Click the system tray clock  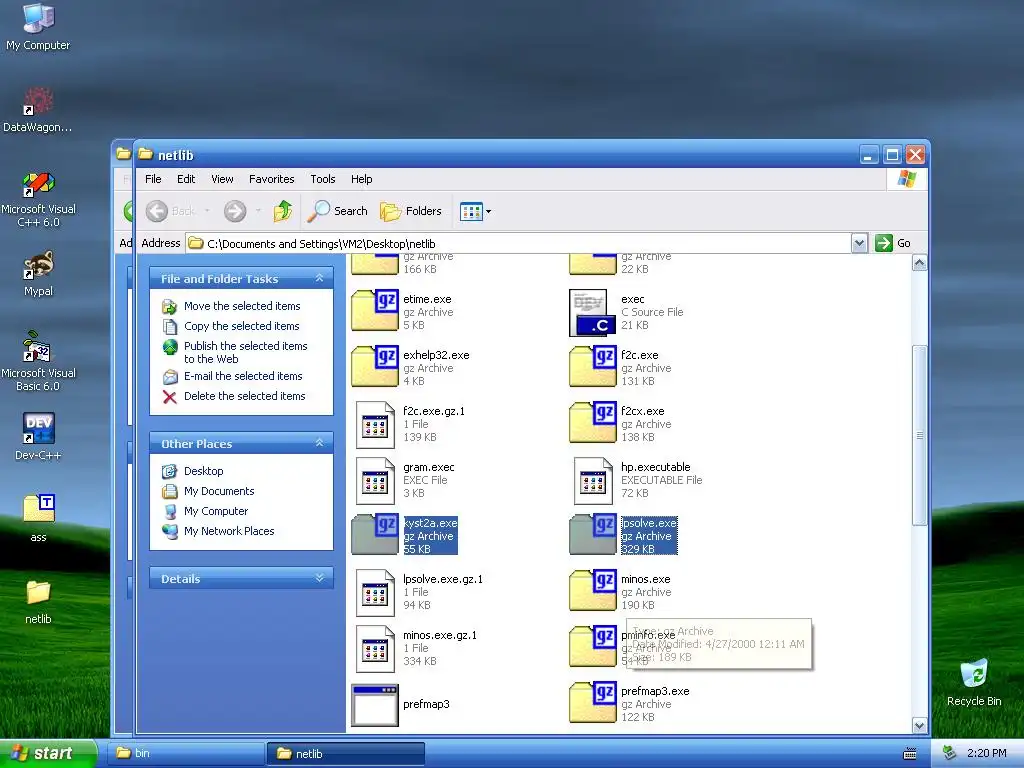coord(987,754)
